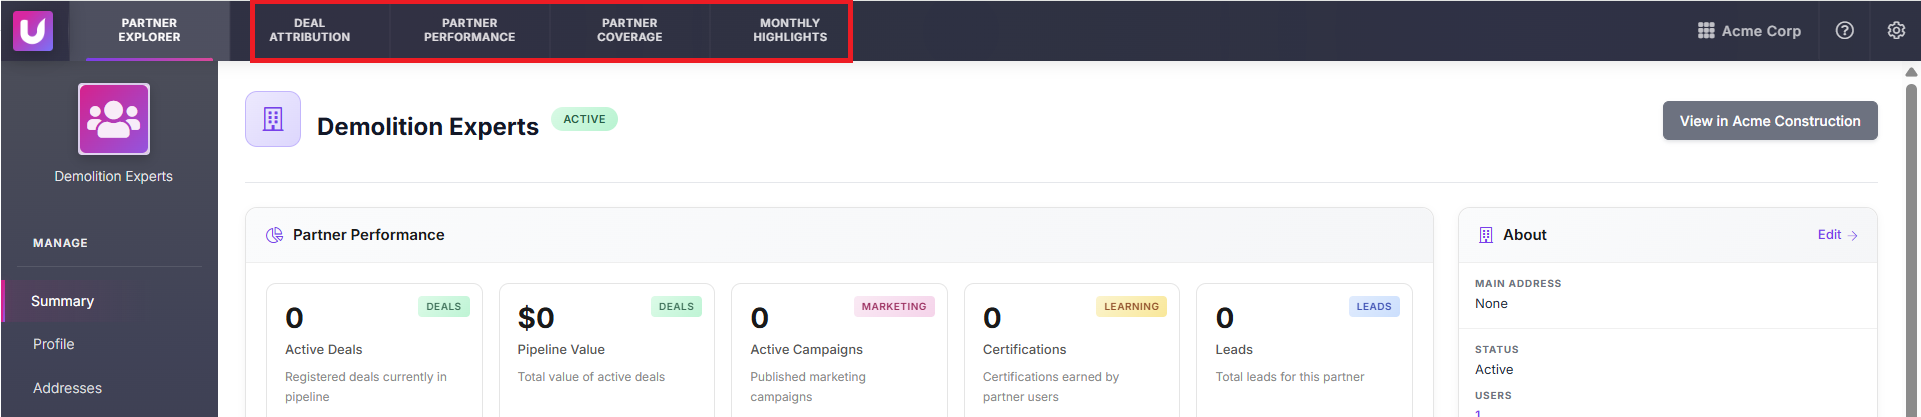Image resolution: width=1921 pixels, height=417 pixels.
Task: Click the MARKETING tag badge
Action: tap(894, 307)
